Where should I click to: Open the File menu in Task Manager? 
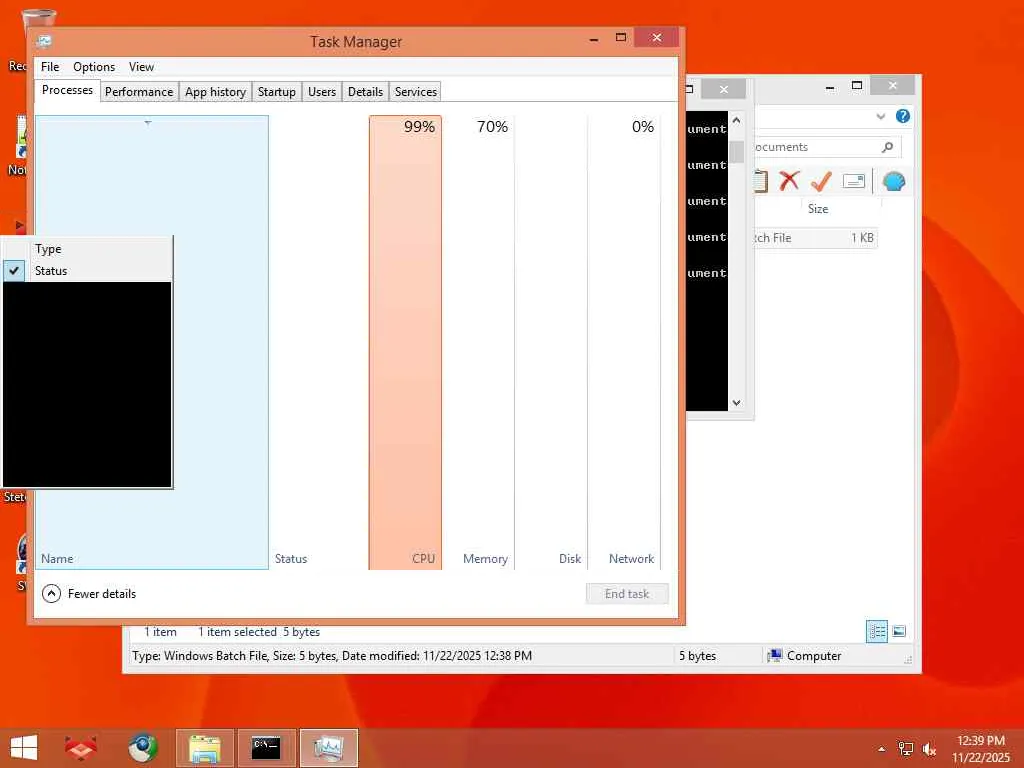click(x=50, y=67)
